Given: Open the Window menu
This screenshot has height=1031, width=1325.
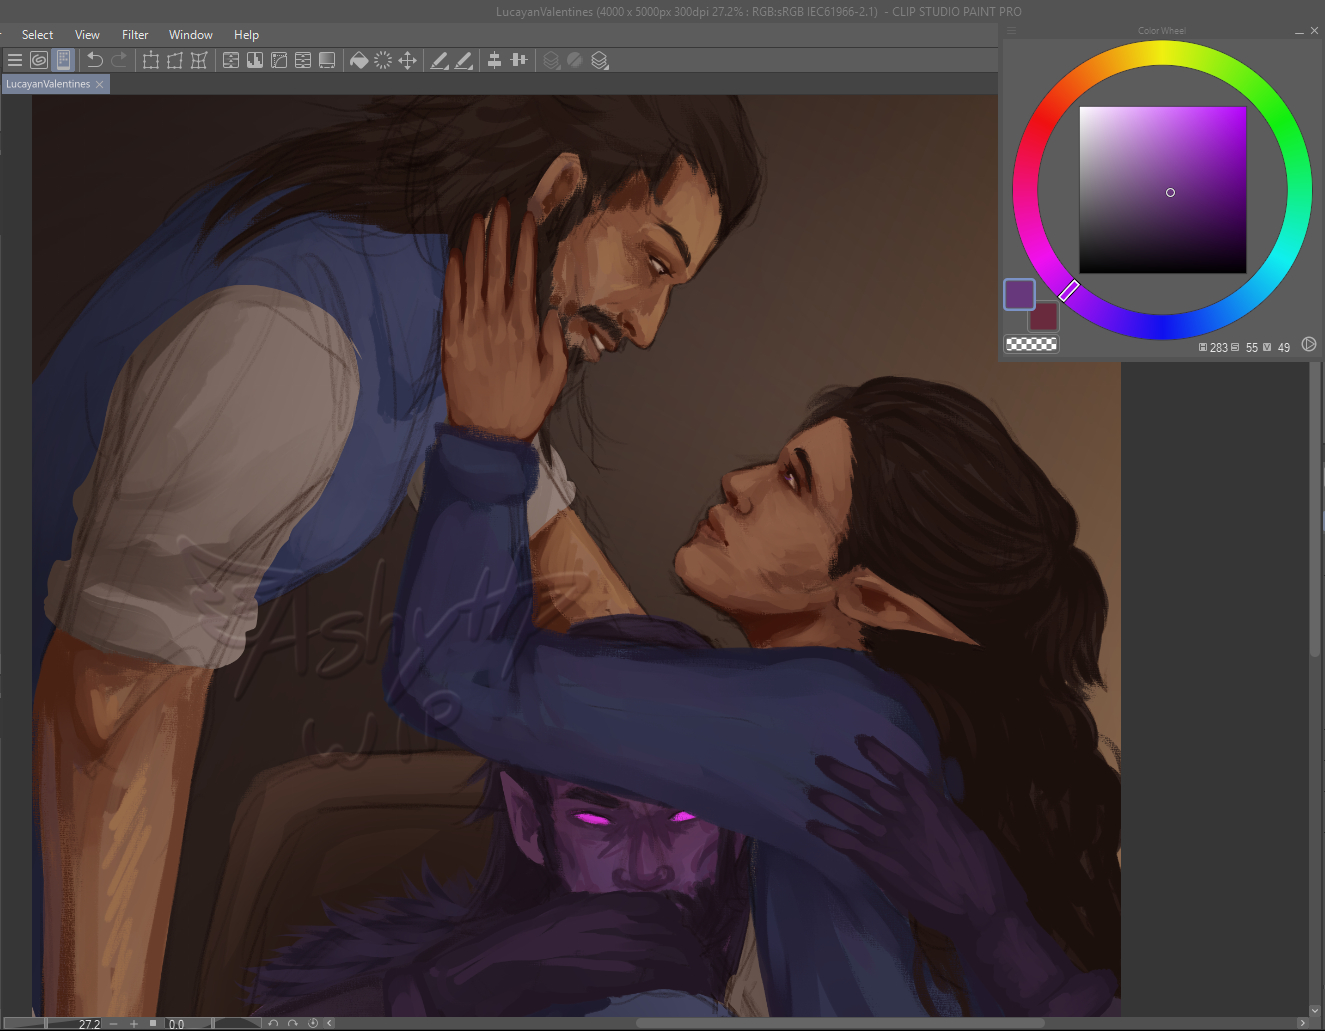Looking at the screenshot, I should [x=190, y=35].
